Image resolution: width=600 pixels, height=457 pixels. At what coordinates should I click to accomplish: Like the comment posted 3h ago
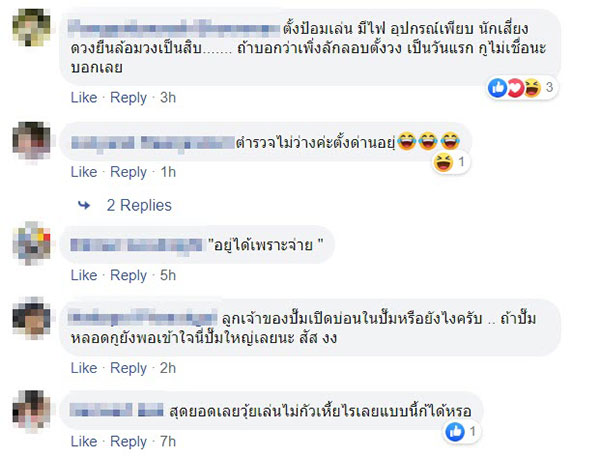[x=84, y=98]
